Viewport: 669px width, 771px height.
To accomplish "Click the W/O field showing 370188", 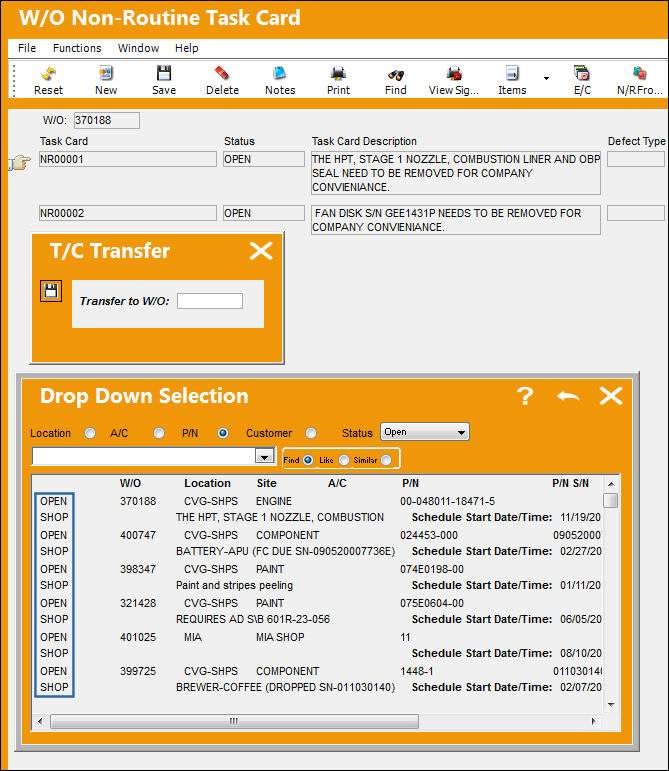I will 107,120.
